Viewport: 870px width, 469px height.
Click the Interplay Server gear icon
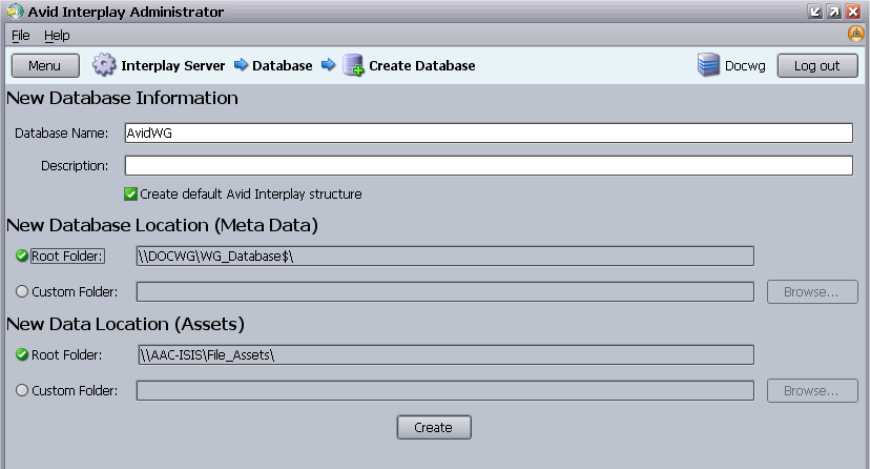pos(104,66)
